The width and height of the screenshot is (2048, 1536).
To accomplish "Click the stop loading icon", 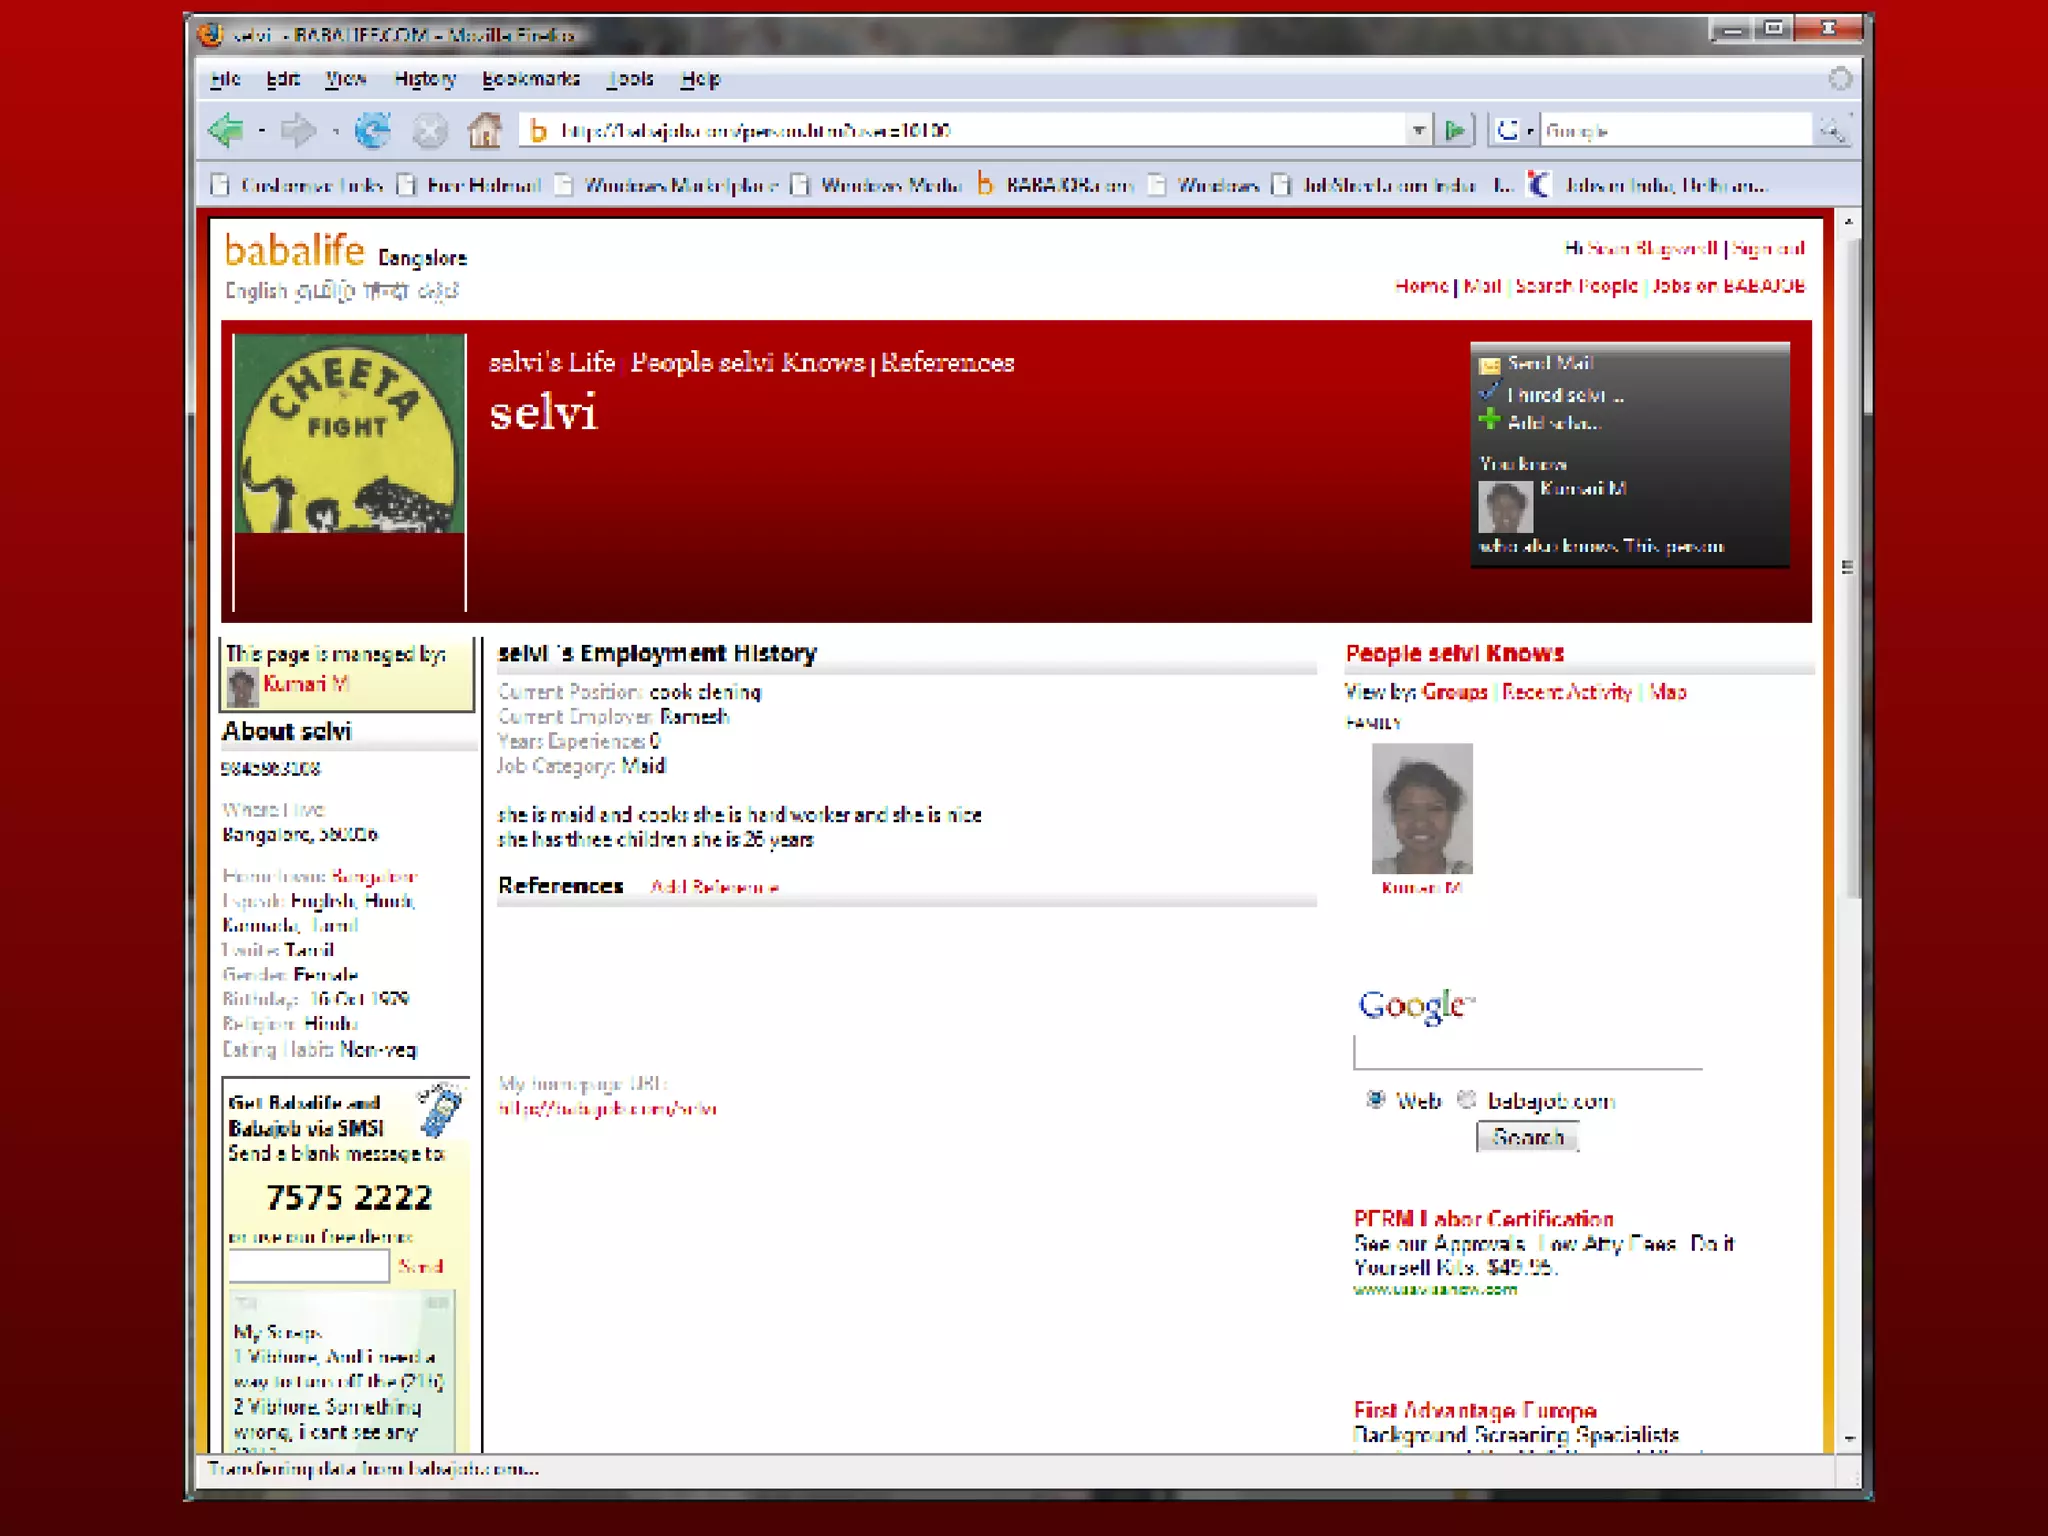I will [430, 130].
